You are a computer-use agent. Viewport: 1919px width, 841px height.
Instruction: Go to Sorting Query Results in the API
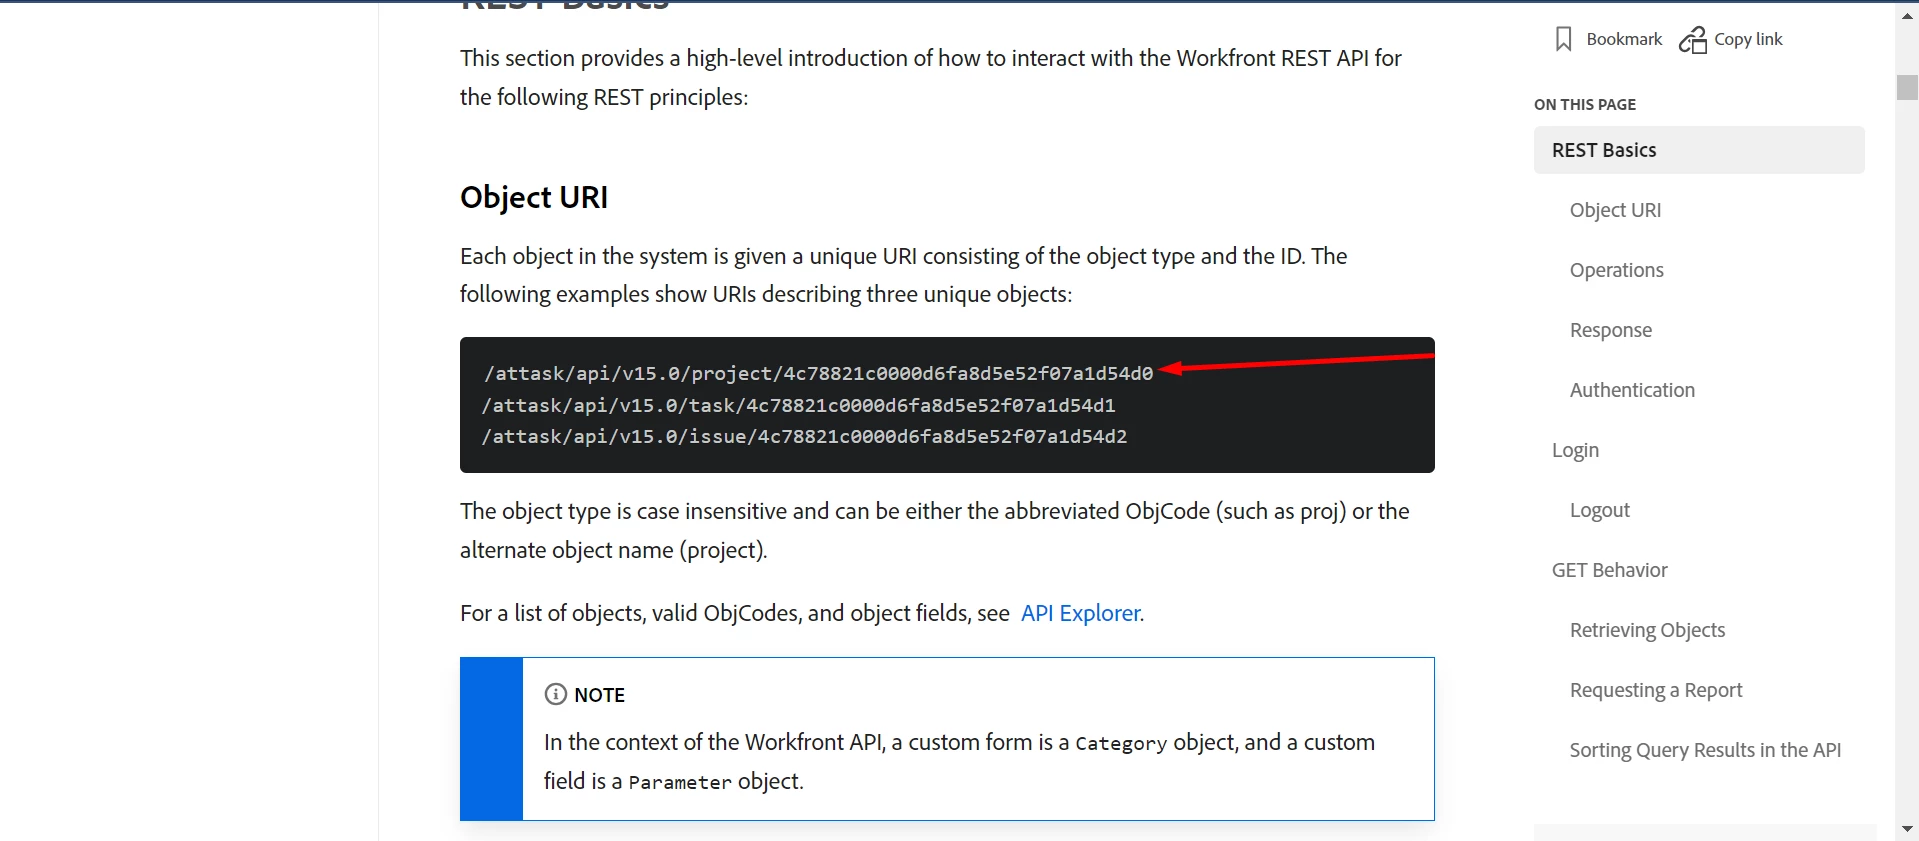click(1705, 750)
